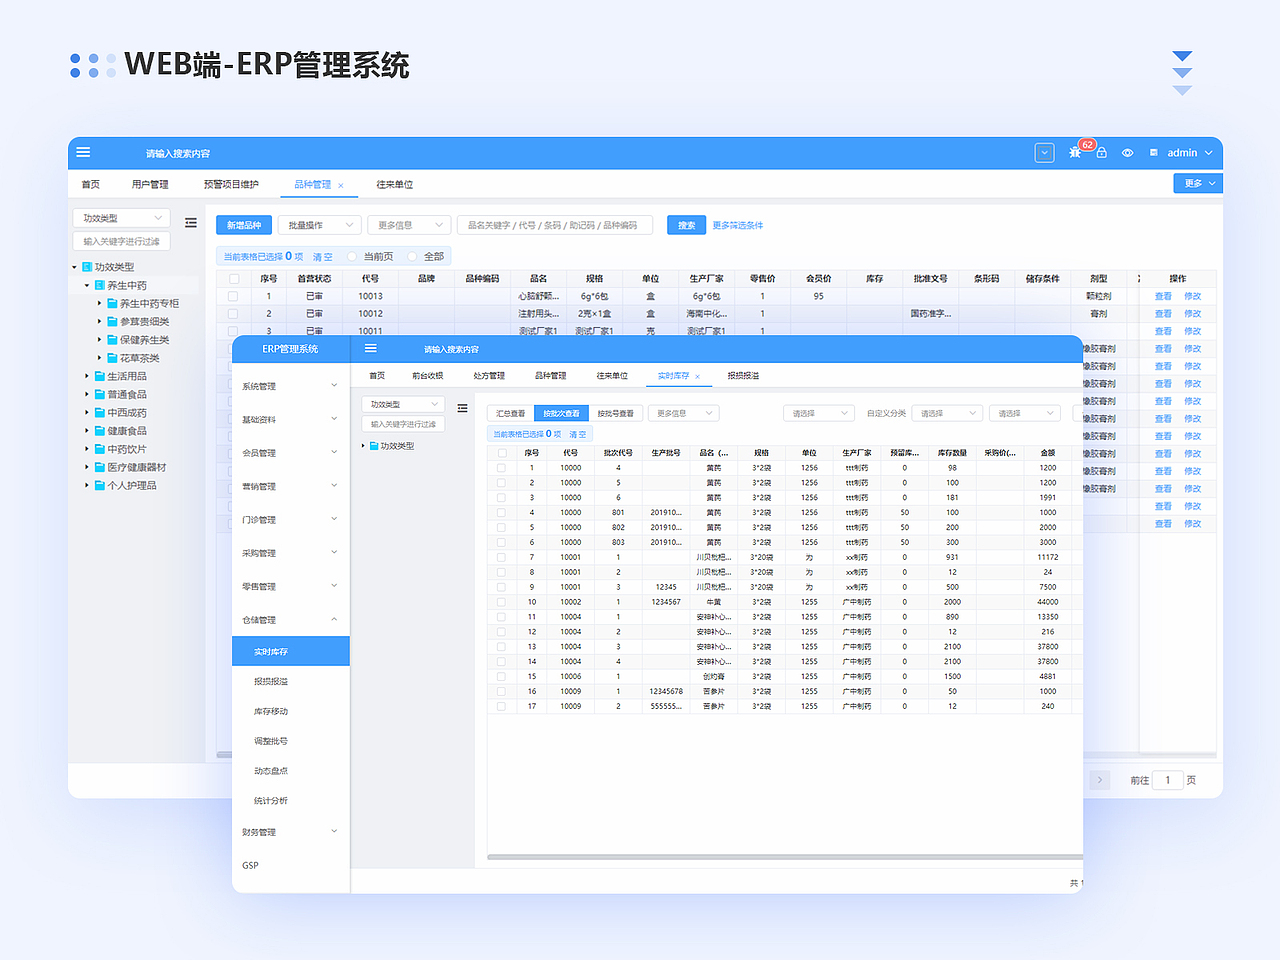Switch to 首页 tab in back window

pyautogui.click(x=91, y=184)
